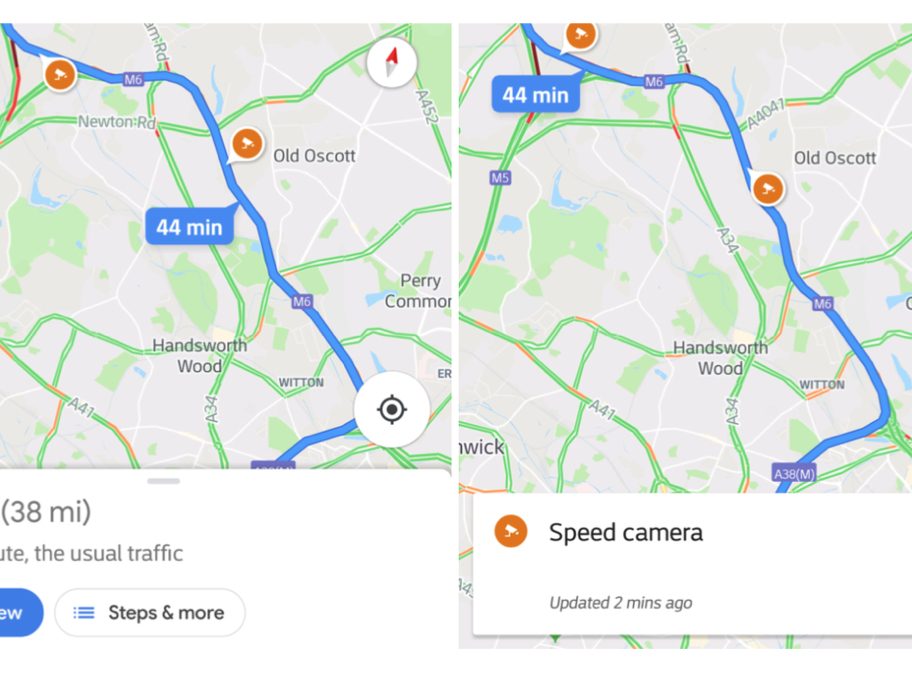The width and height of the screenshot is (912, 673).
Task: Tap the M5 road shield on right map
Action: coord(500,177)
